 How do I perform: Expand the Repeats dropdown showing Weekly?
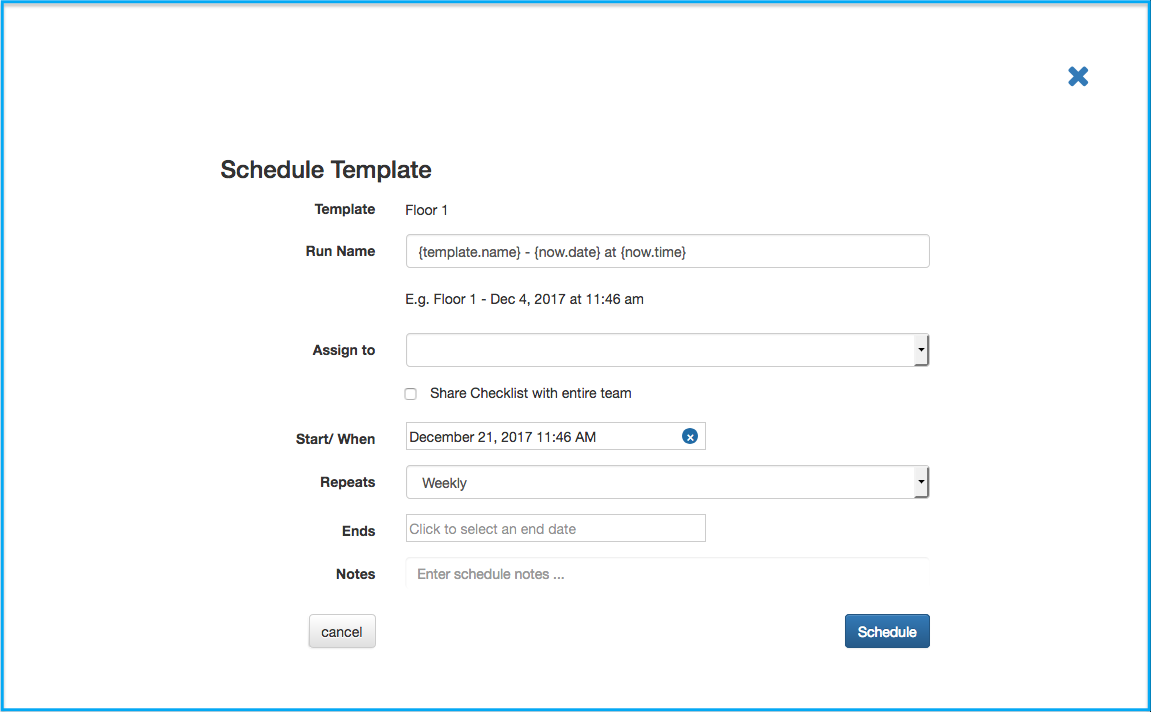[667, 482]
